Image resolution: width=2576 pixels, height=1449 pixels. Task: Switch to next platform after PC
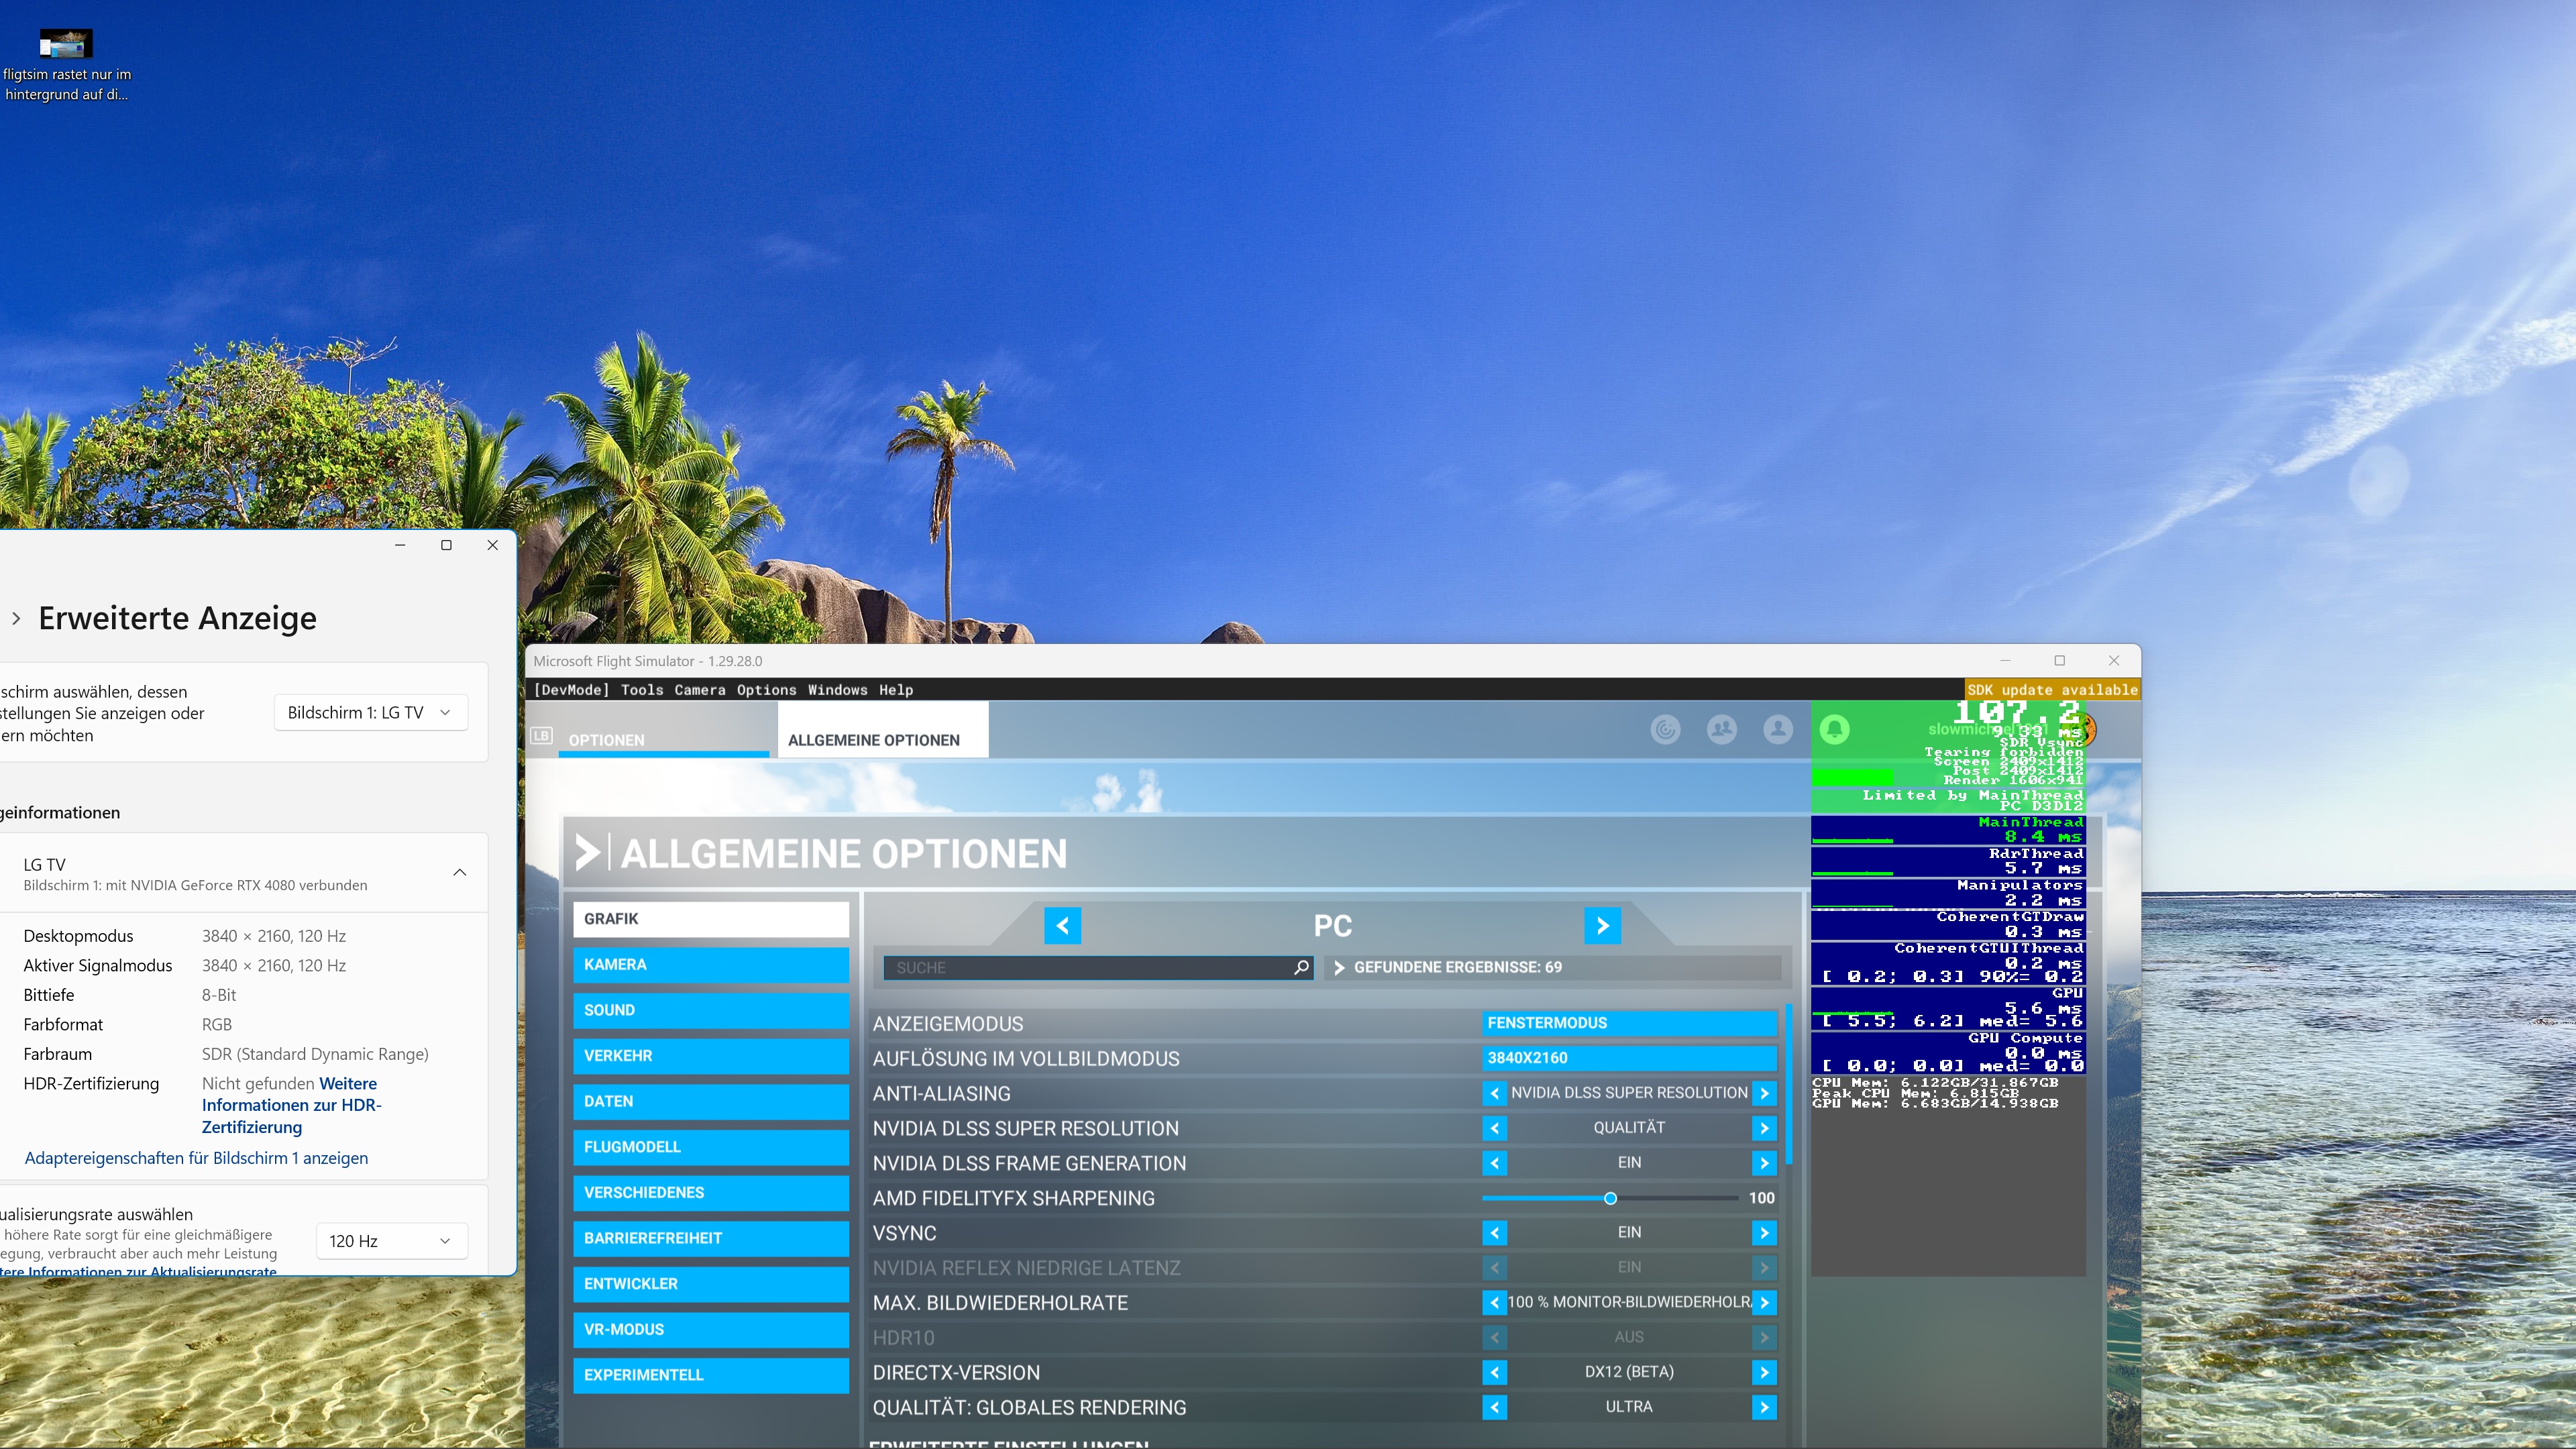(1602, 925)
